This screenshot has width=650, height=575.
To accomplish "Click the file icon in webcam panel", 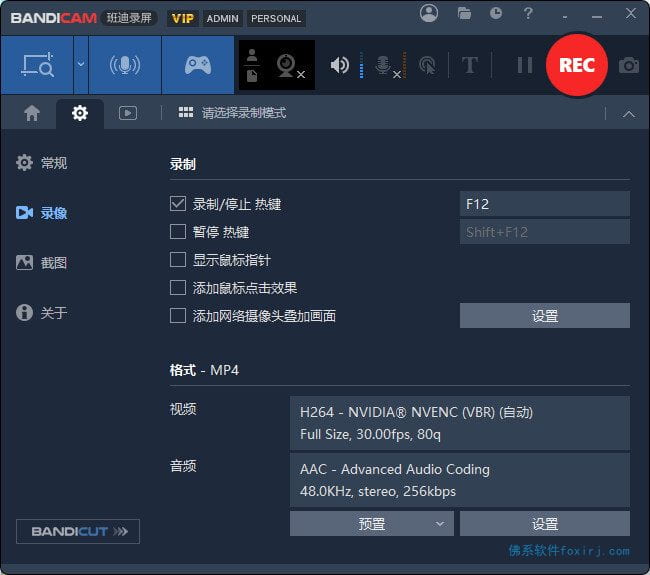I will coord(252,76).
